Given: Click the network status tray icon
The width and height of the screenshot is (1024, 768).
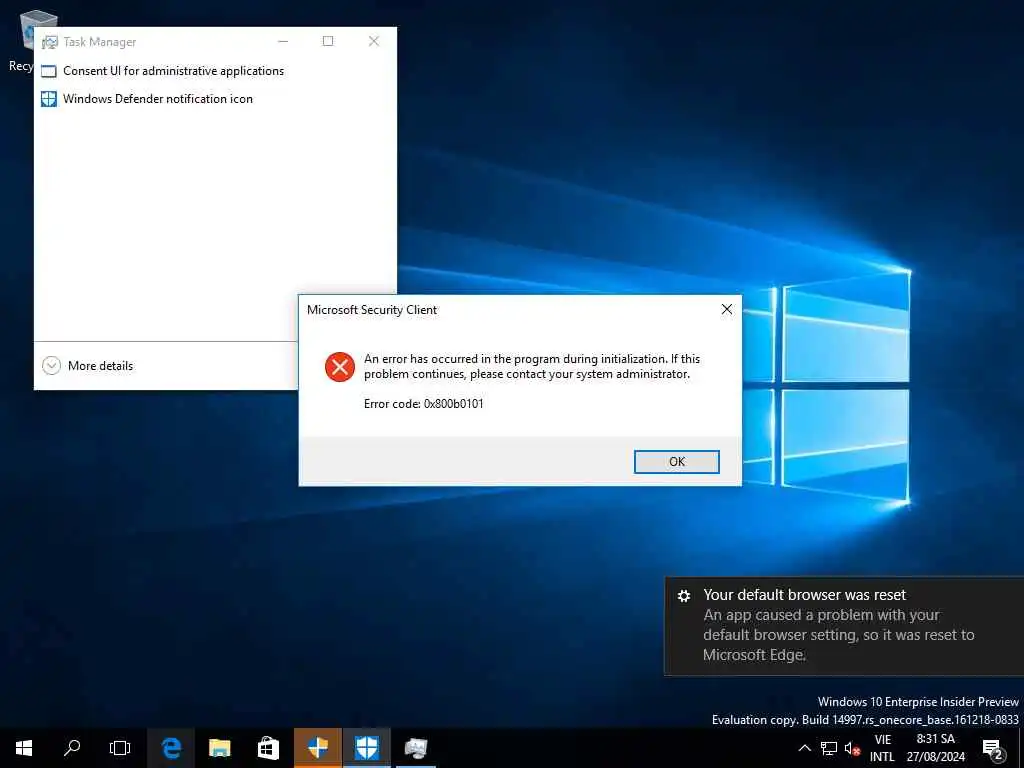Looking at the screenshot, I should point(829,748).
